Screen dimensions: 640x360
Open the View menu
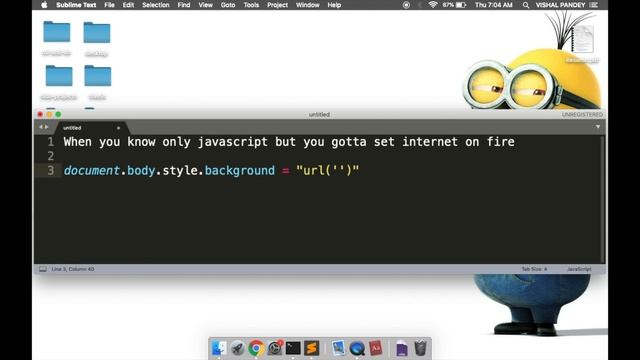click(x=205, y=5)
